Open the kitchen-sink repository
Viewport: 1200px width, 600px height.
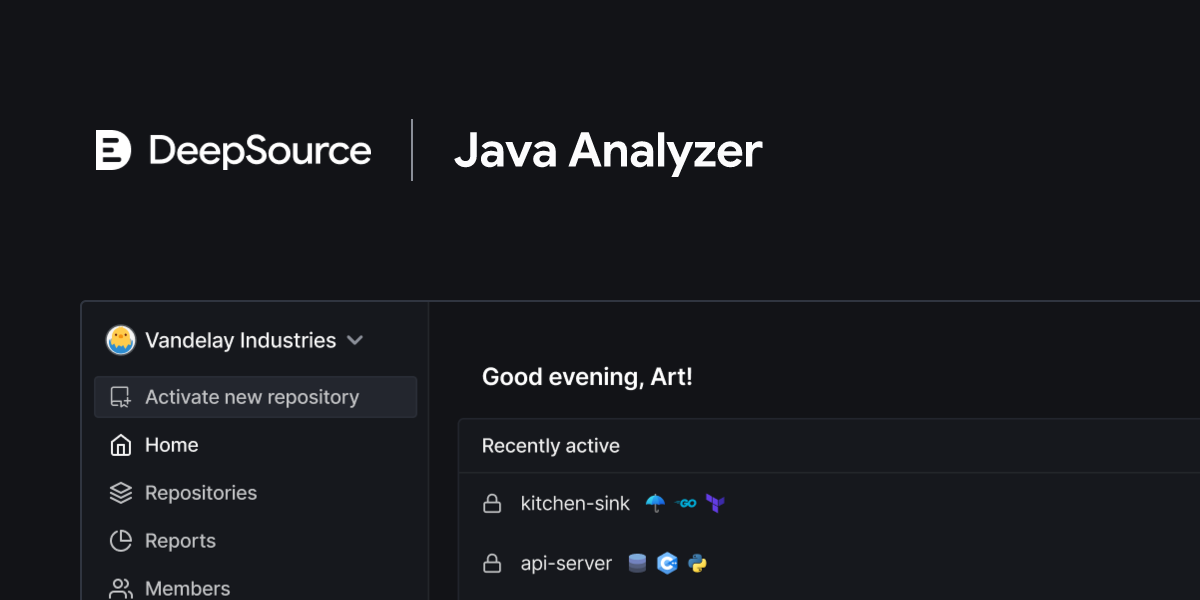[575, 504]
